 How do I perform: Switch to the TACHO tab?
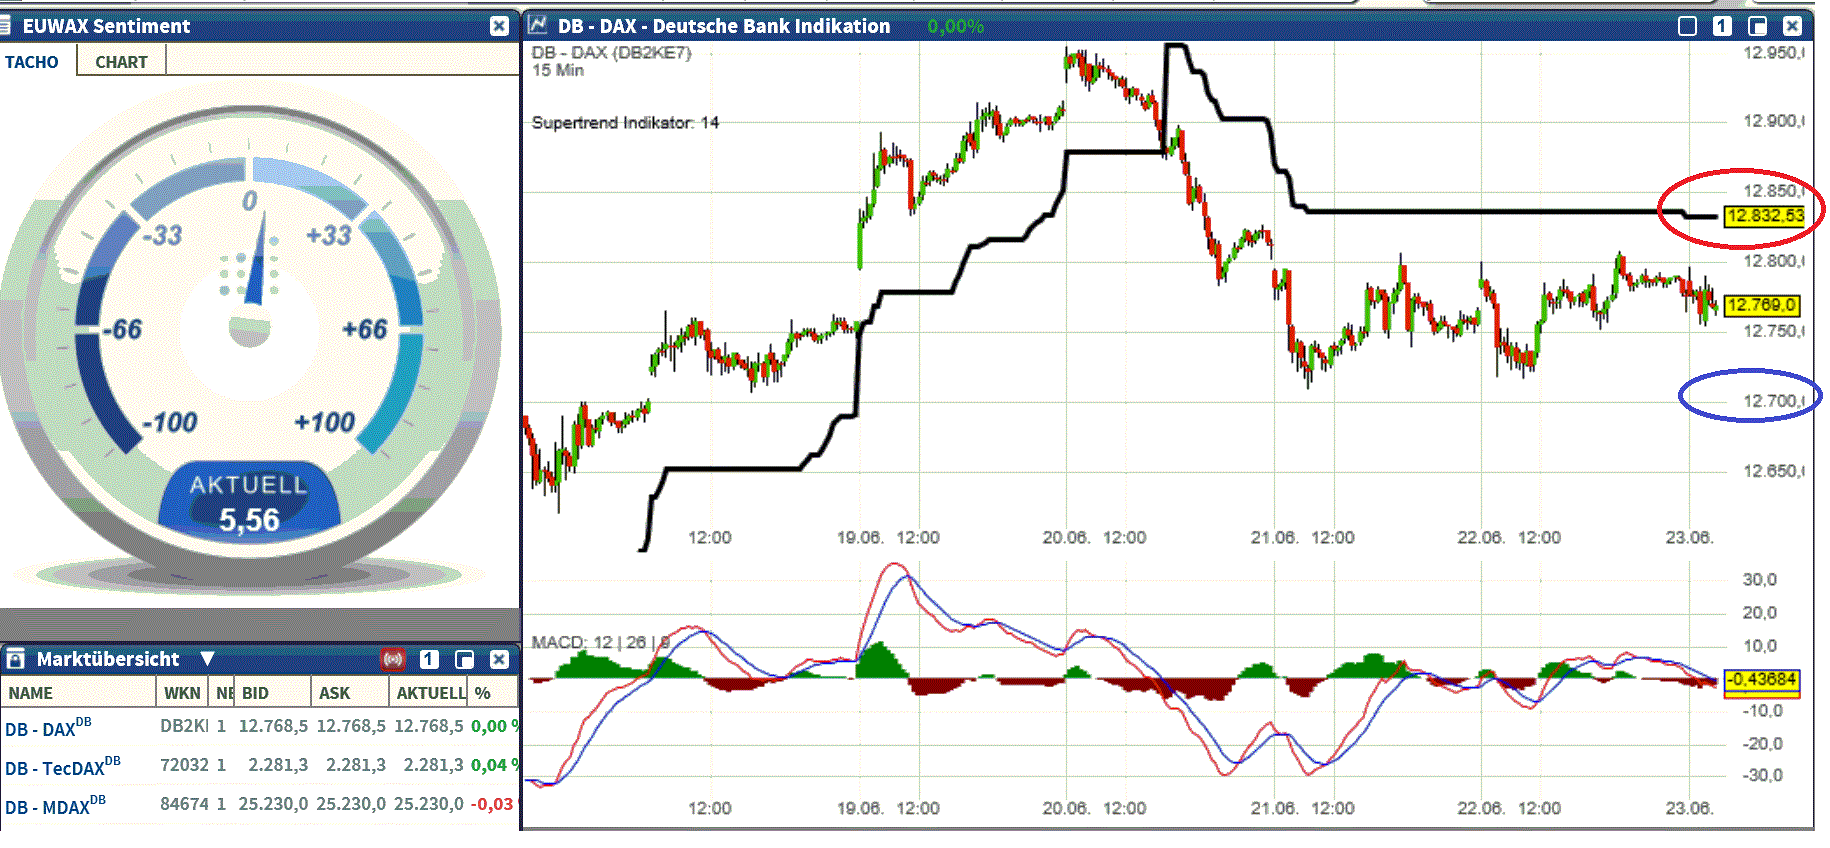click(32, 62)
